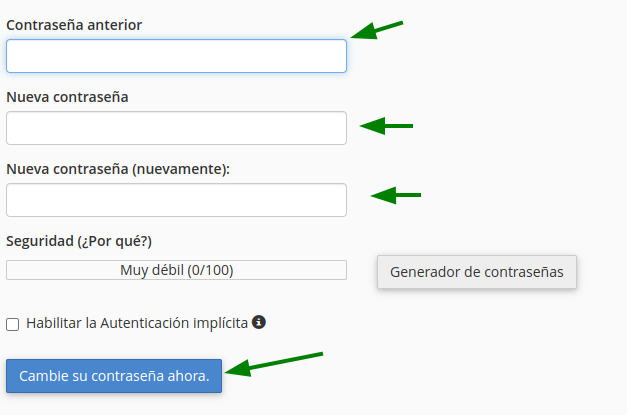627x415 pixels.
Task: Click the Nueva contraseña (nuevamente): label
Action: click(x=118, y=169)
